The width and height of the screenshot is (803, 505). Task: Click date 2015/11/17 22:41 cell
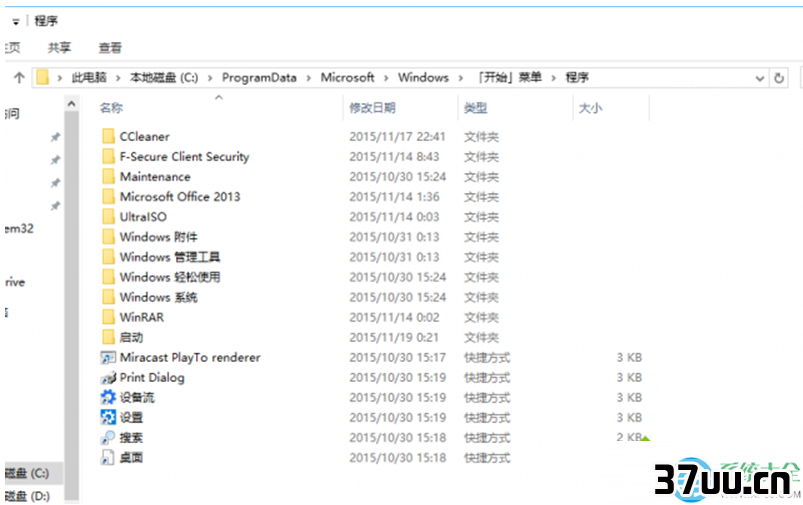click(x=397, y=136)
